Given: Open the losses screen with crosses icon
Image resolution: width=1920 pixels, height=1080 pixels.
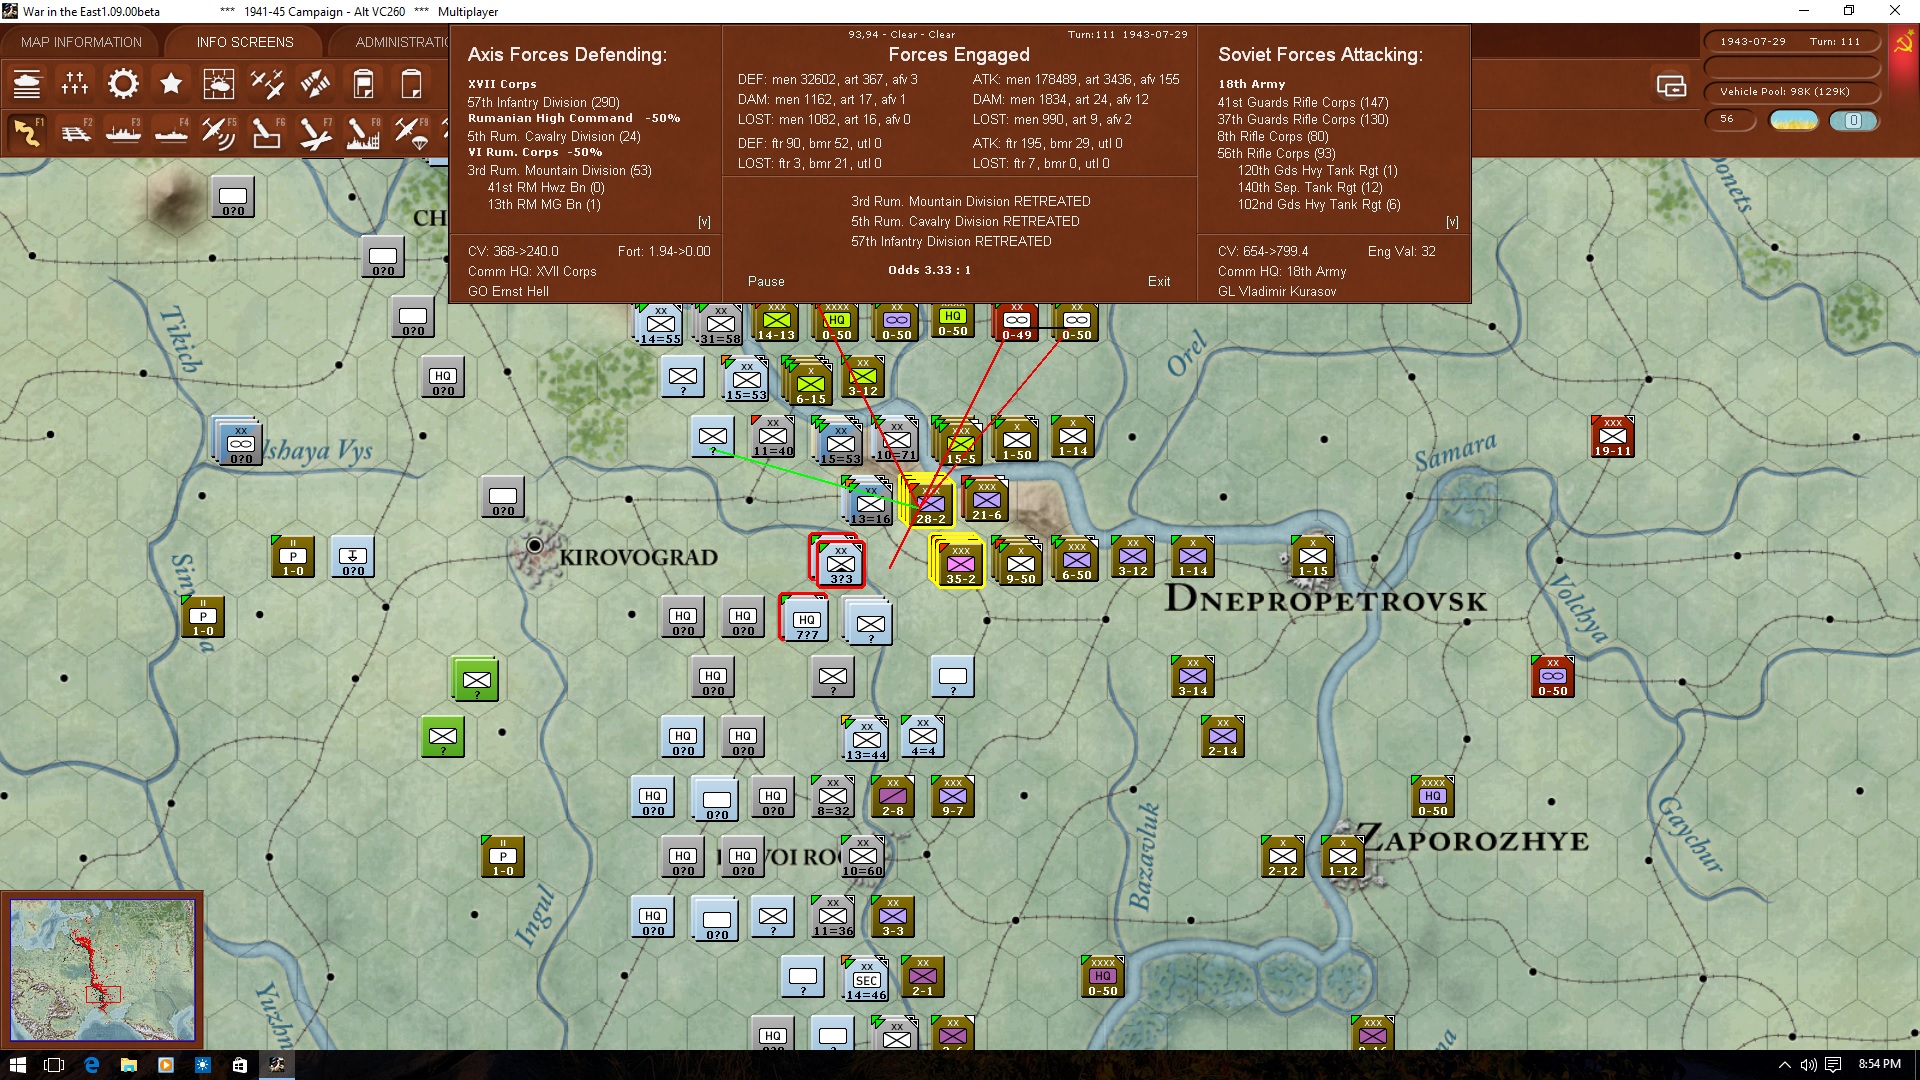Looking at the screenshot, I should 75,84.
